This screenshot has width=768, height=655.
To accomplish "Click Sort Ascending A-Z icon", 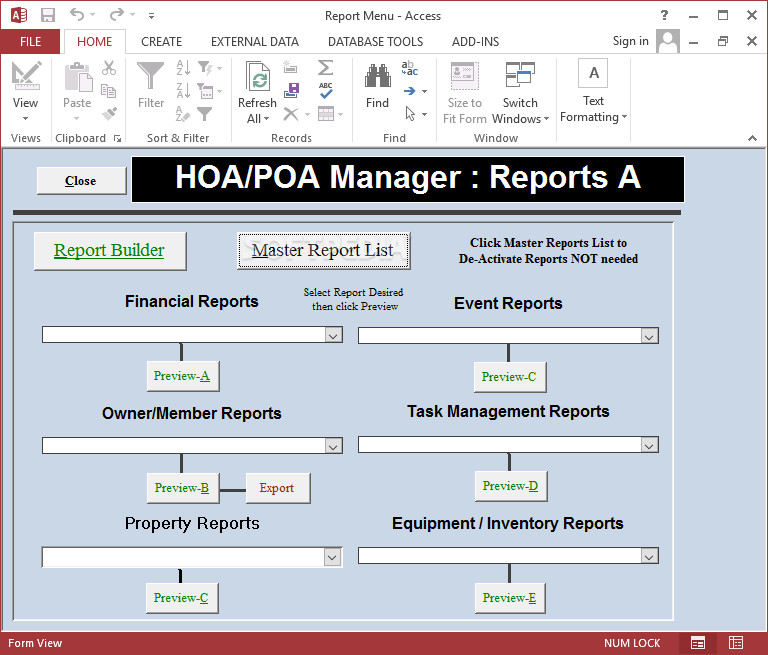I will 183,68.
